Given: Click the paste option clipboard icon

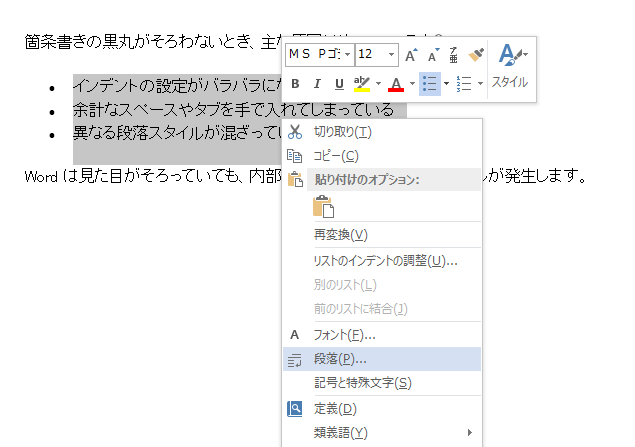Looking at the screenshot, I should click(x=323, y=206).
